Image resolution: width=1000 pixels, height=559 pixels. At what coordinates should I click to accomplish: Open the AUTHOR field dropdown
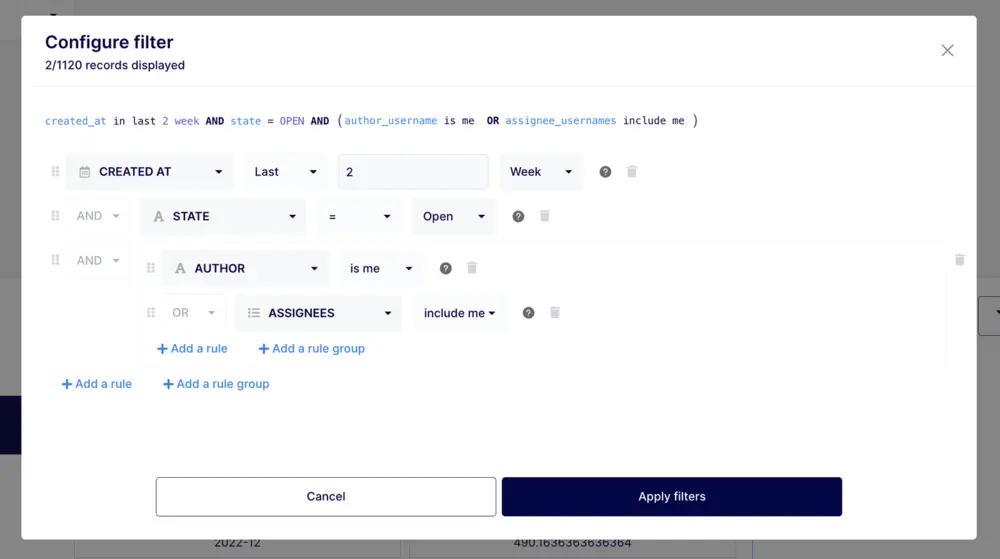tap(245, 268)
